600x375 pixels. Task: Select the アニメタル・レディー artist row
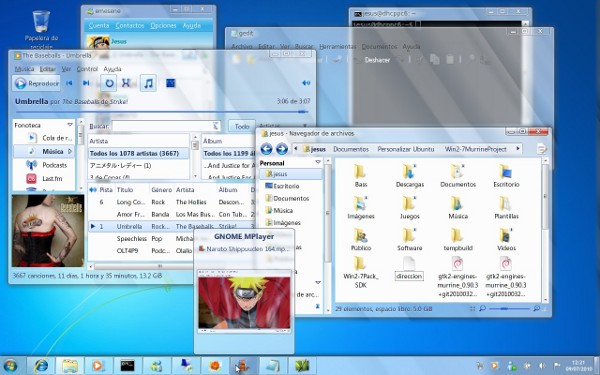coord(139,165)
